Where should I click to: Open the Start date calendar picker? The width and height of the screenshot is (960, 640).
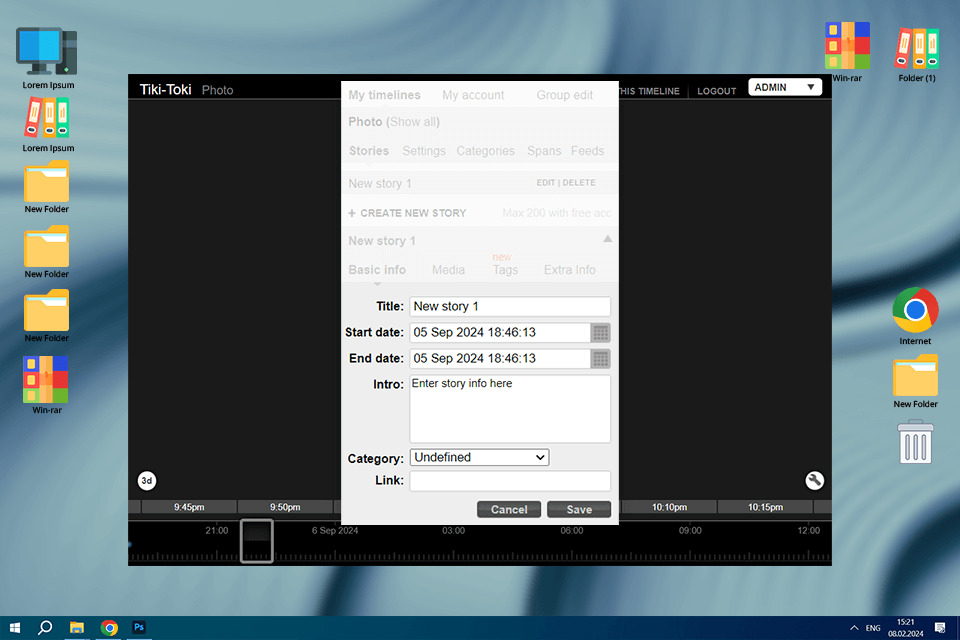click(601, 333)
